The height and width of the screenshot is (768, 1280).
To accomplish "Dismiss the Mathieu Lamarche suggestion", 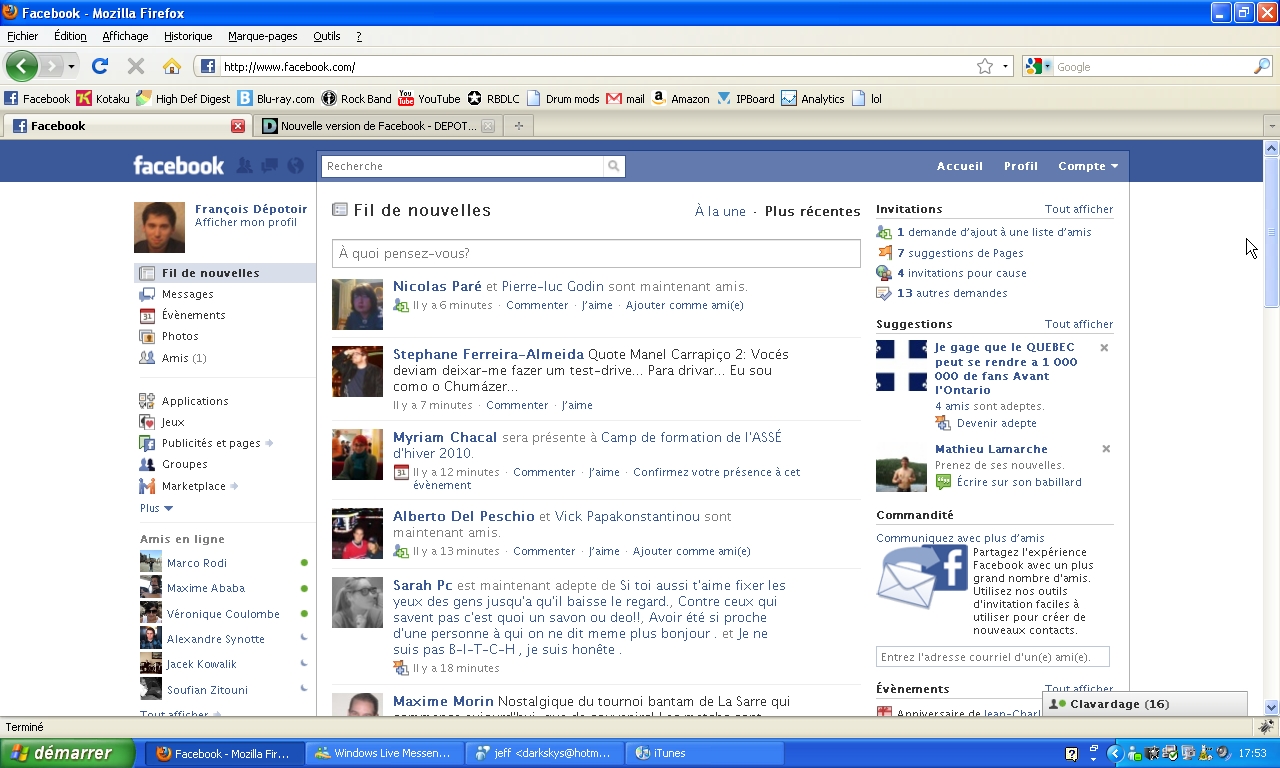I will point(1106,449).
